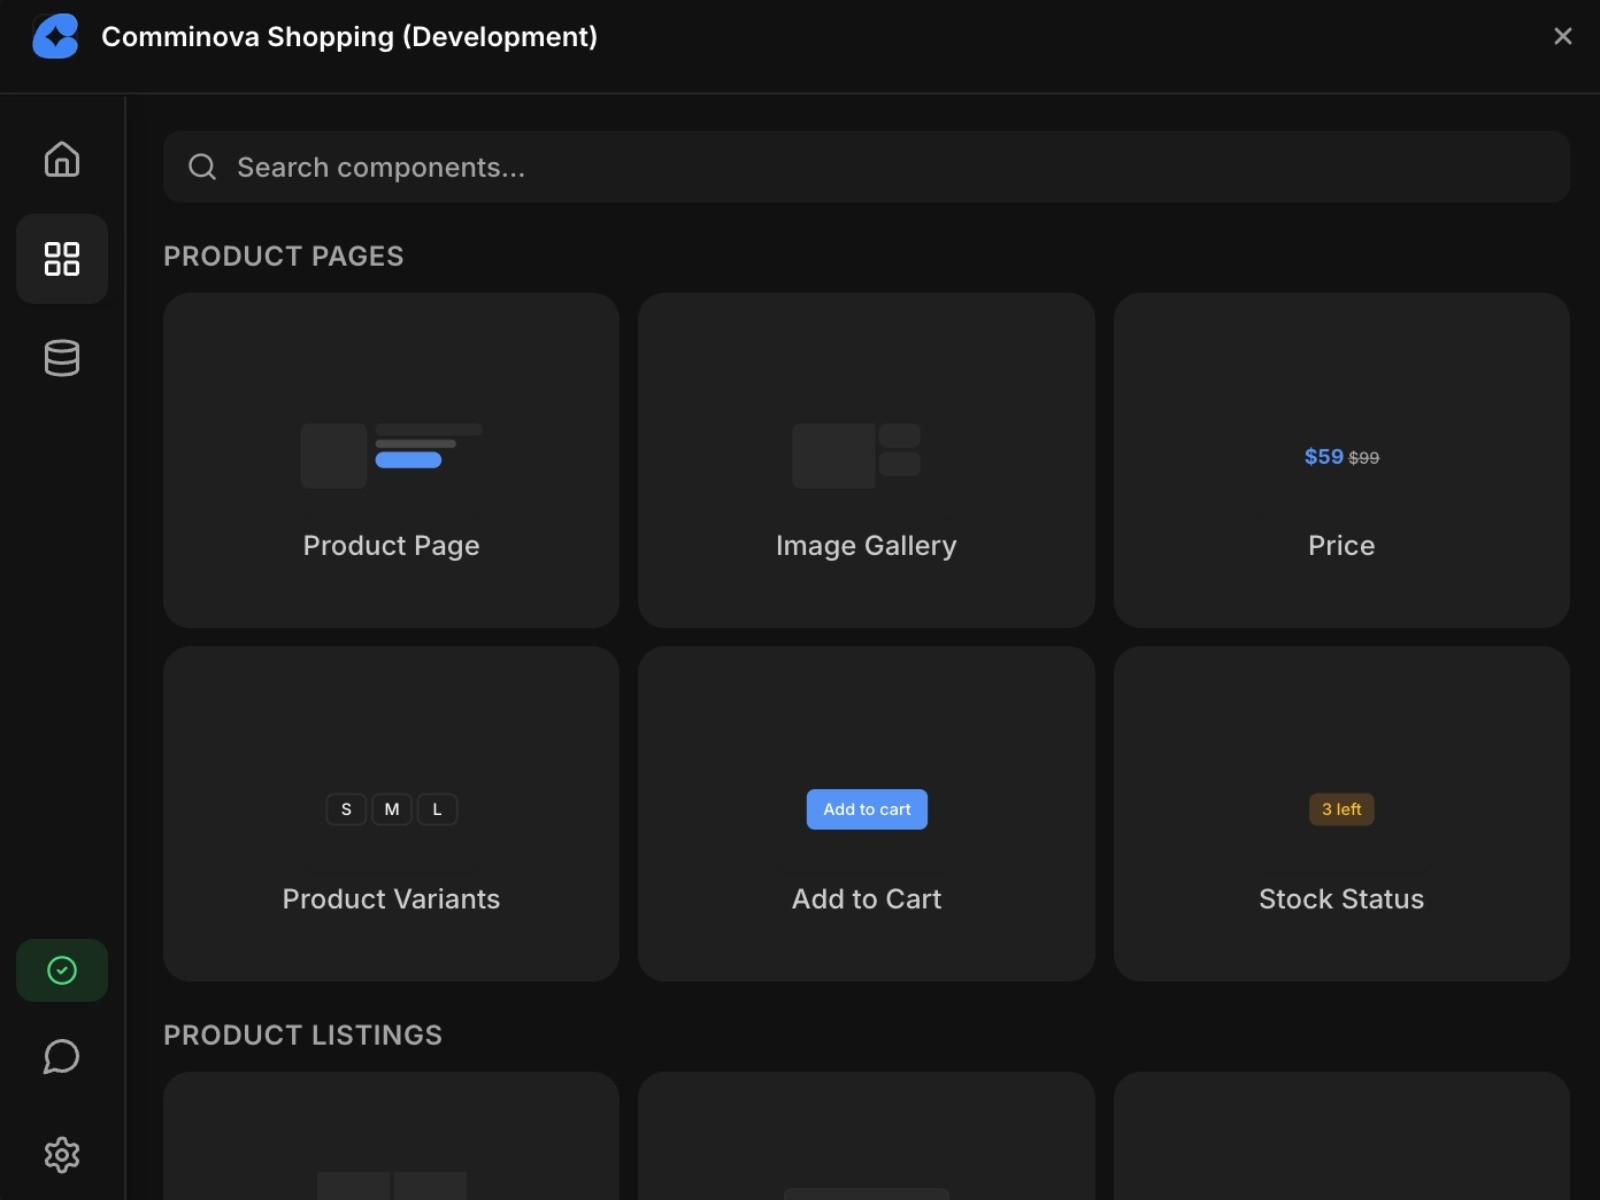Open the Image Gallery component card

tap(866, 461)
